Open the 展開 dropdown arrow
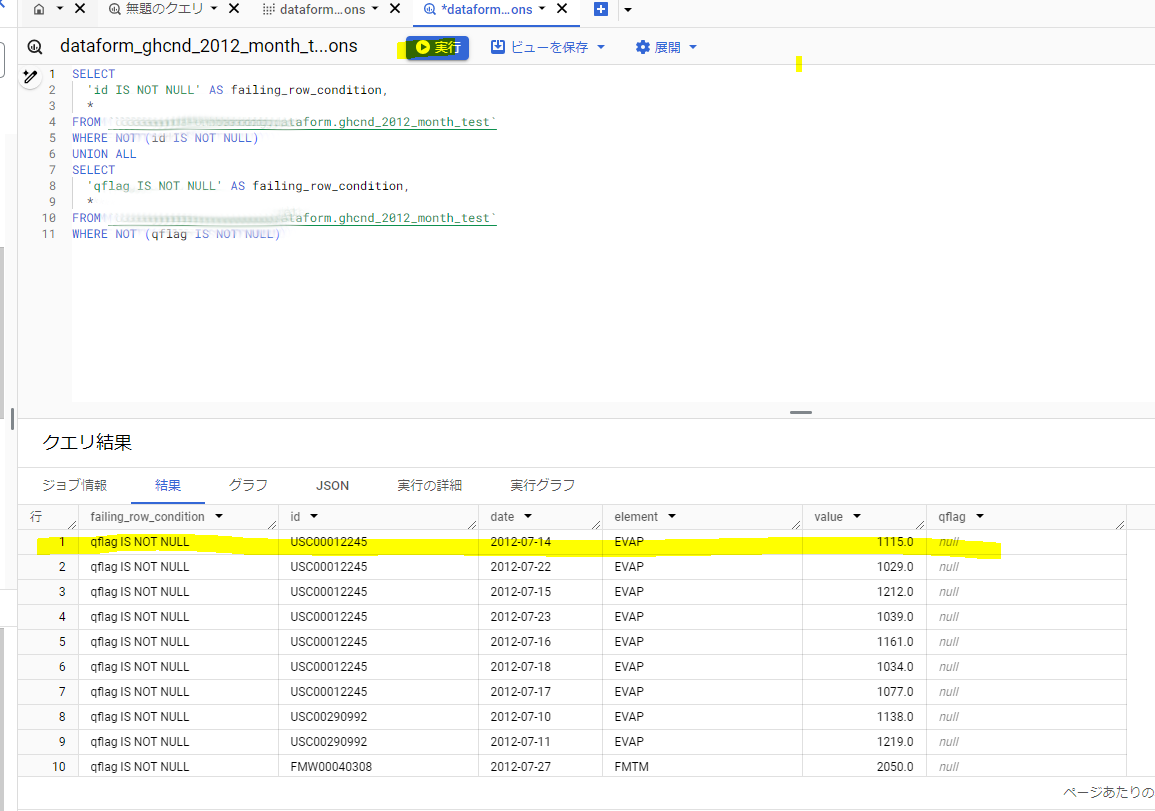The height and width of the screenshot is (811, 1155). [693, 47]
